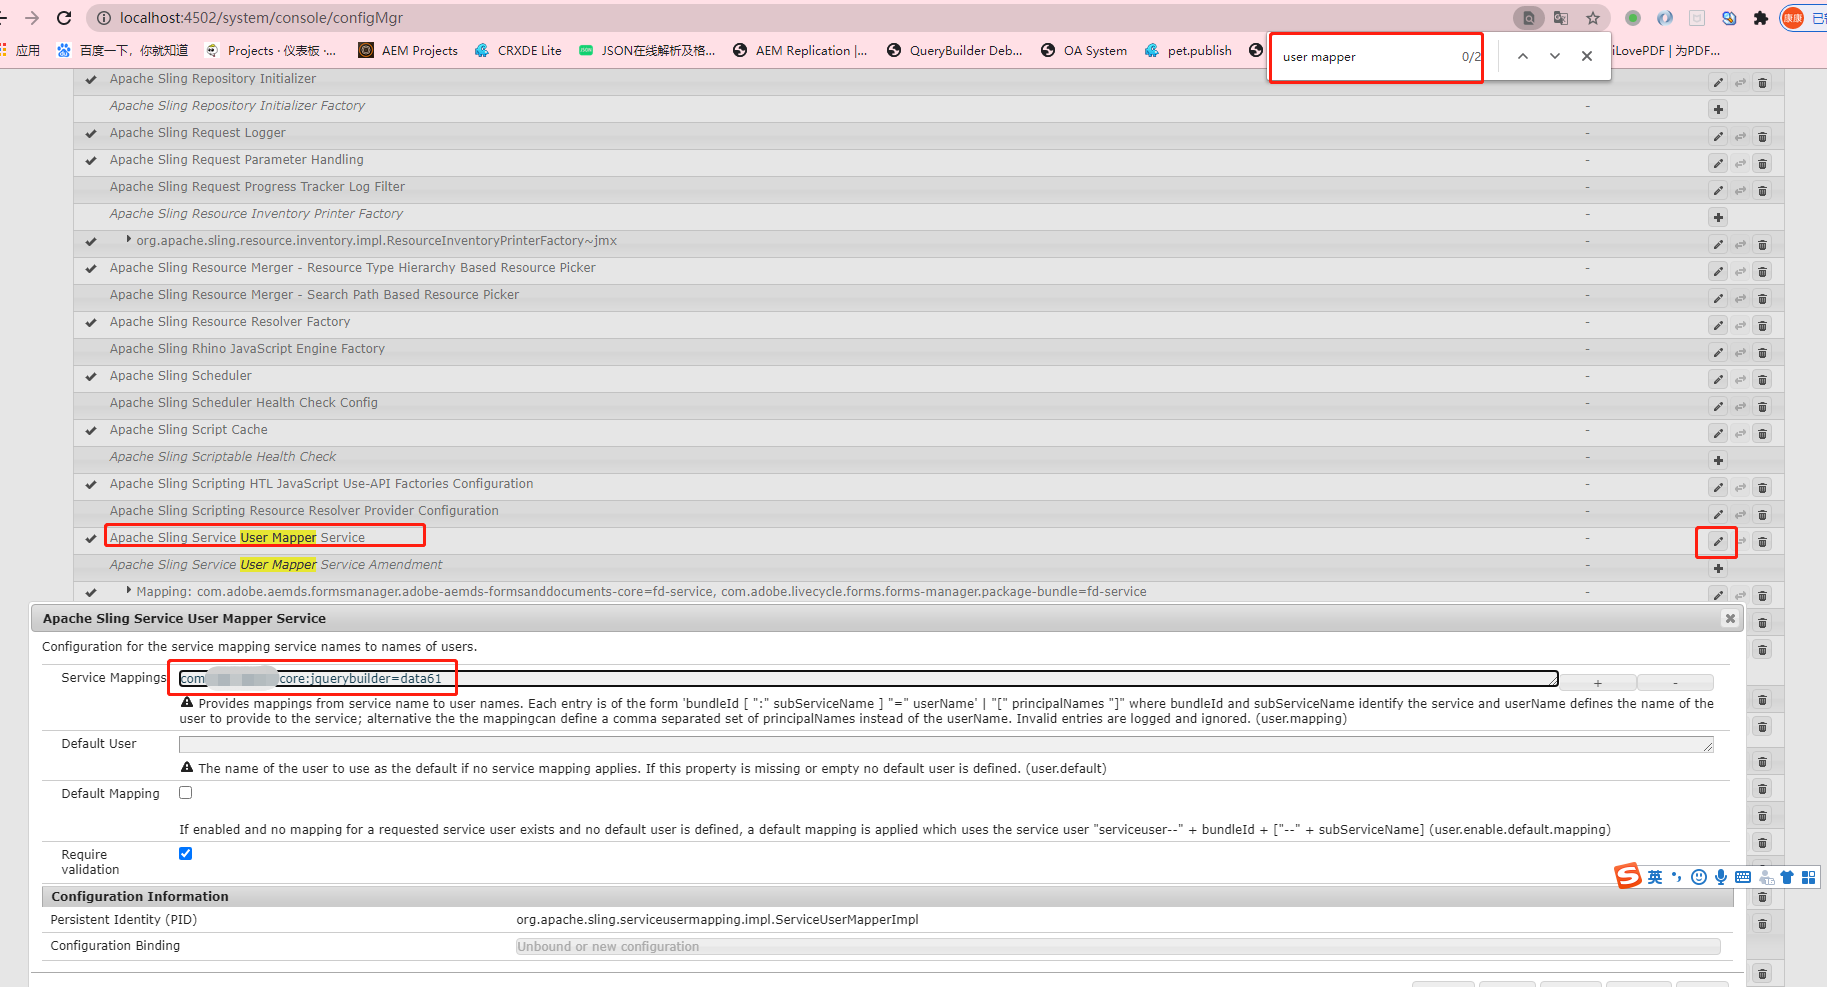Focus the find bar 'user mapper' field
This screenshot has width=1827, height=987.
coord(1365,57)
